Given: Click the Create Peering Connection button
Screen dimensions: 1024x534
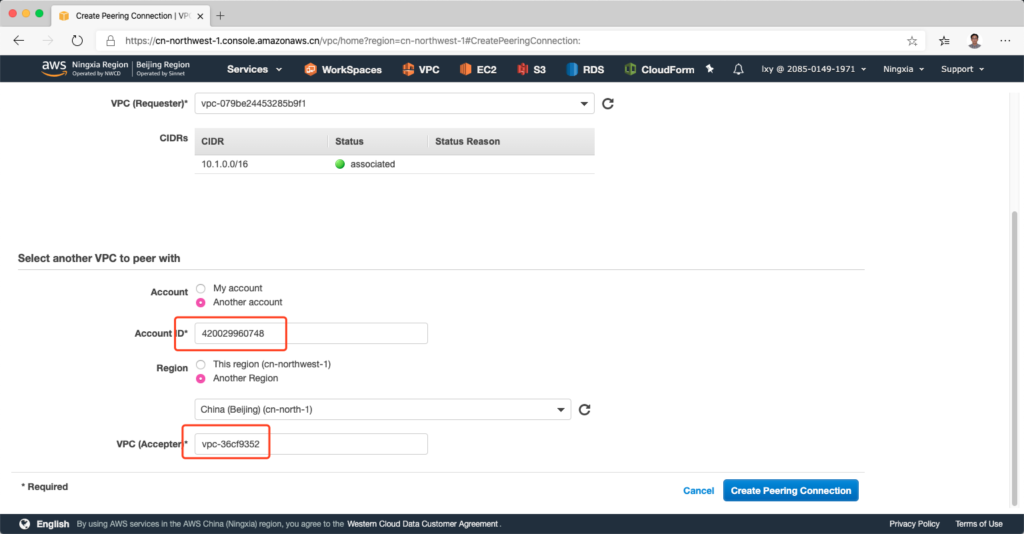Looking at the screenshot, I should (x=790, y=491).
